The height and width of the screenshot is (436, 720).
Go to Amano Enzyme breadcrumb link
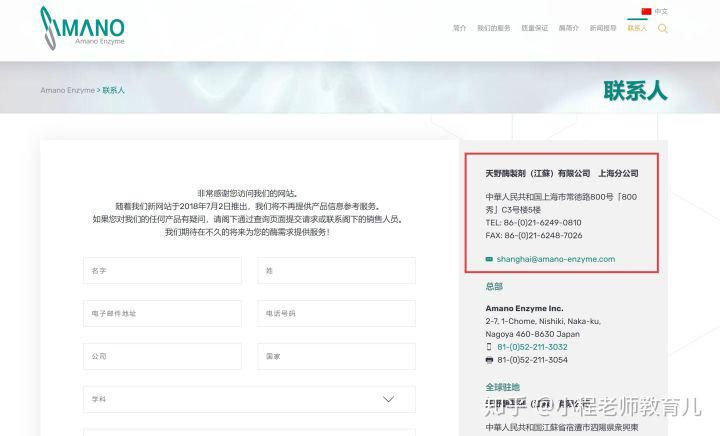point(68,90)
